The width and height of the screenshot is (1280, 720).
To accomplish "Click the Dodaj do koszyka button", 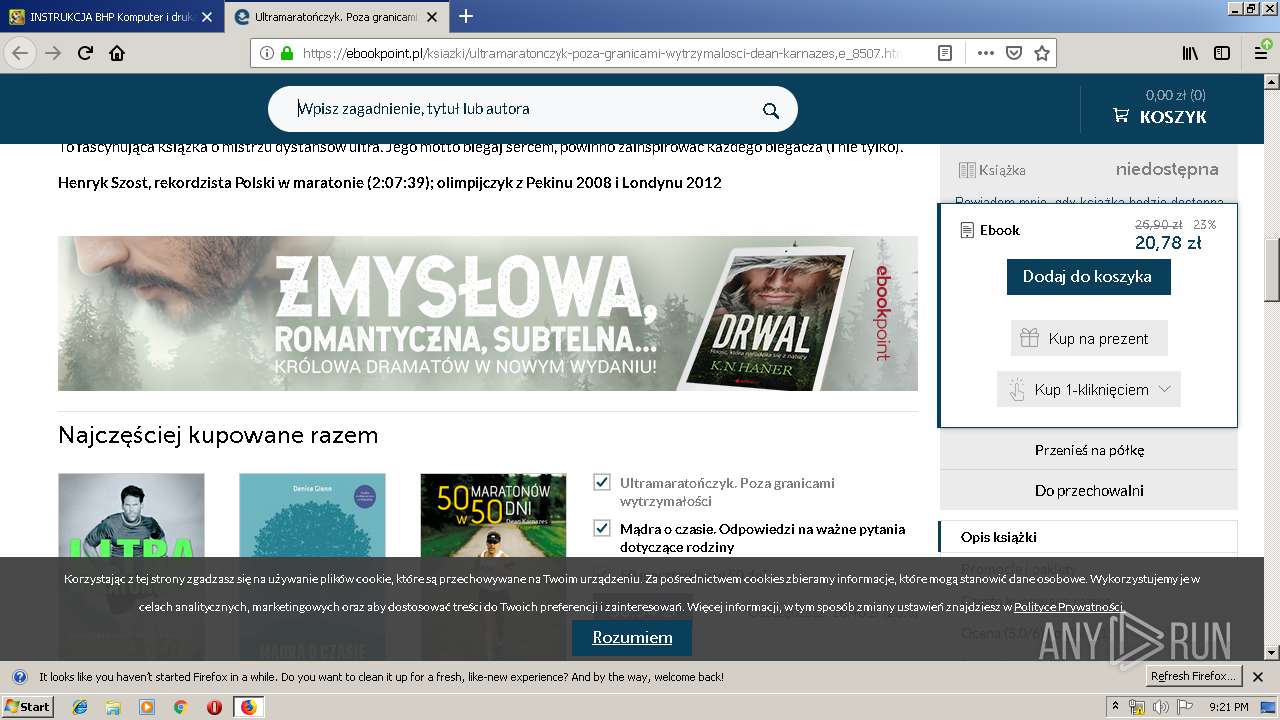I will point(1088,277).
